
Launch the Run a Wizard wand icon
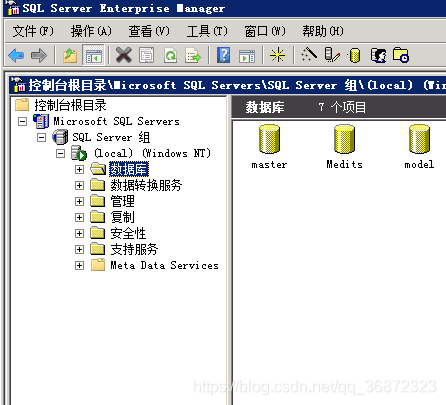pyautogui.click(x=309, y=54)
